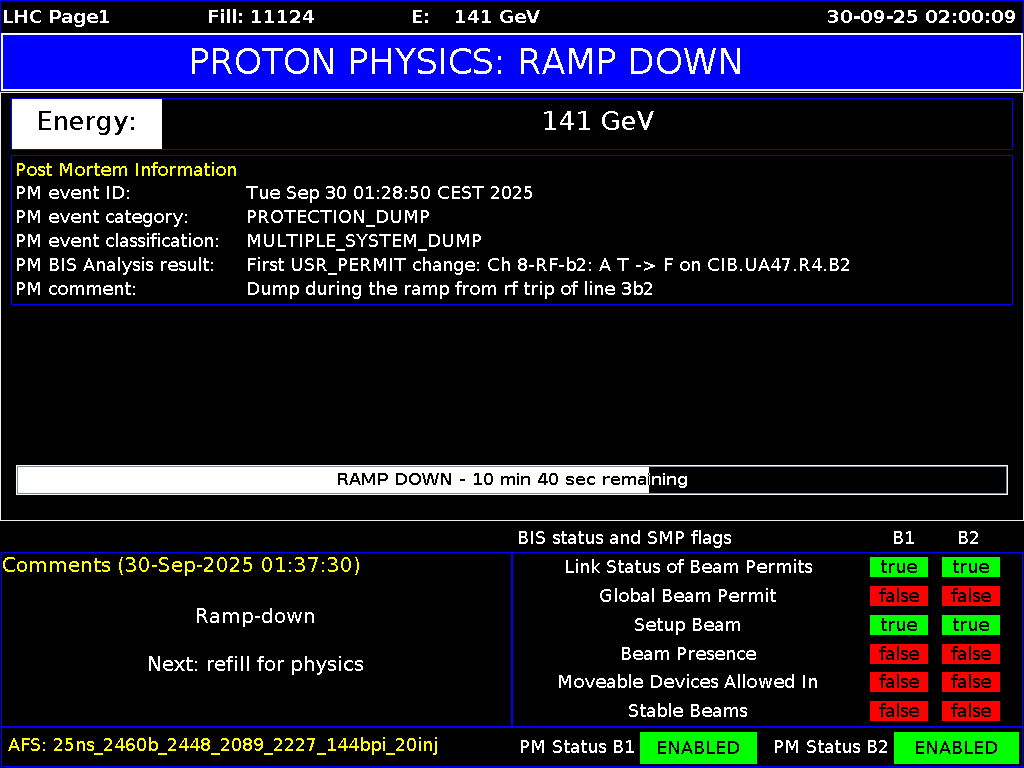Click the B1 Beam Presence false indicator
The width and height of the screenshot is (1024, 768).
[898, 653]
